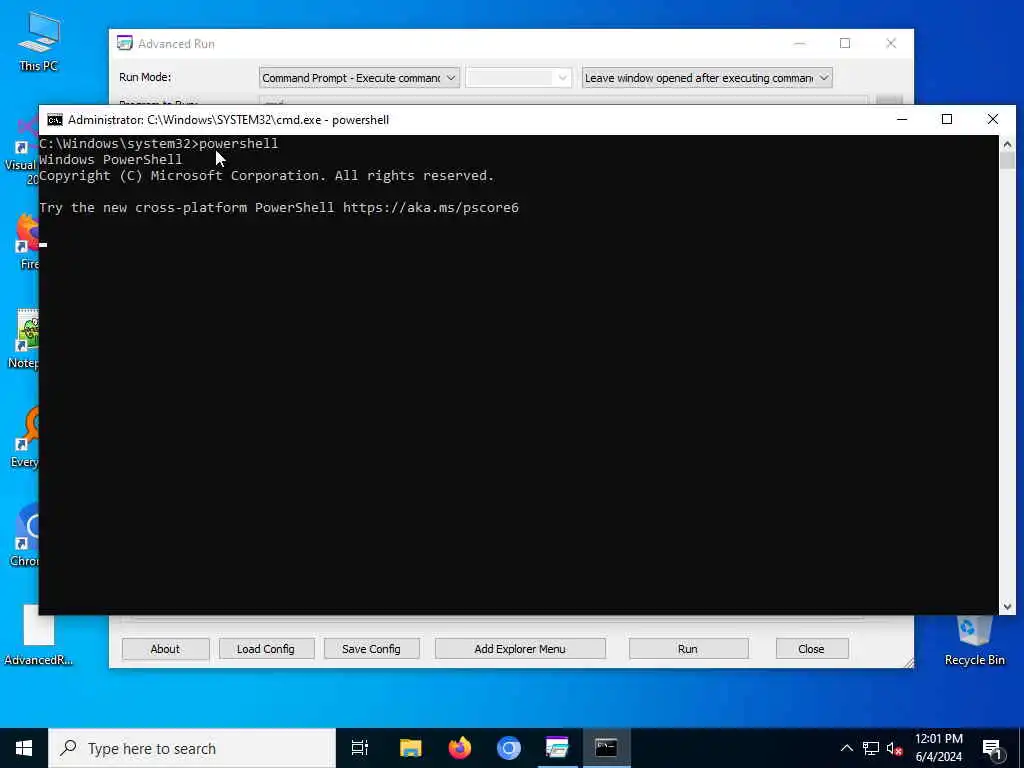Show hidden system tray icons

click(x=846, y=748)
